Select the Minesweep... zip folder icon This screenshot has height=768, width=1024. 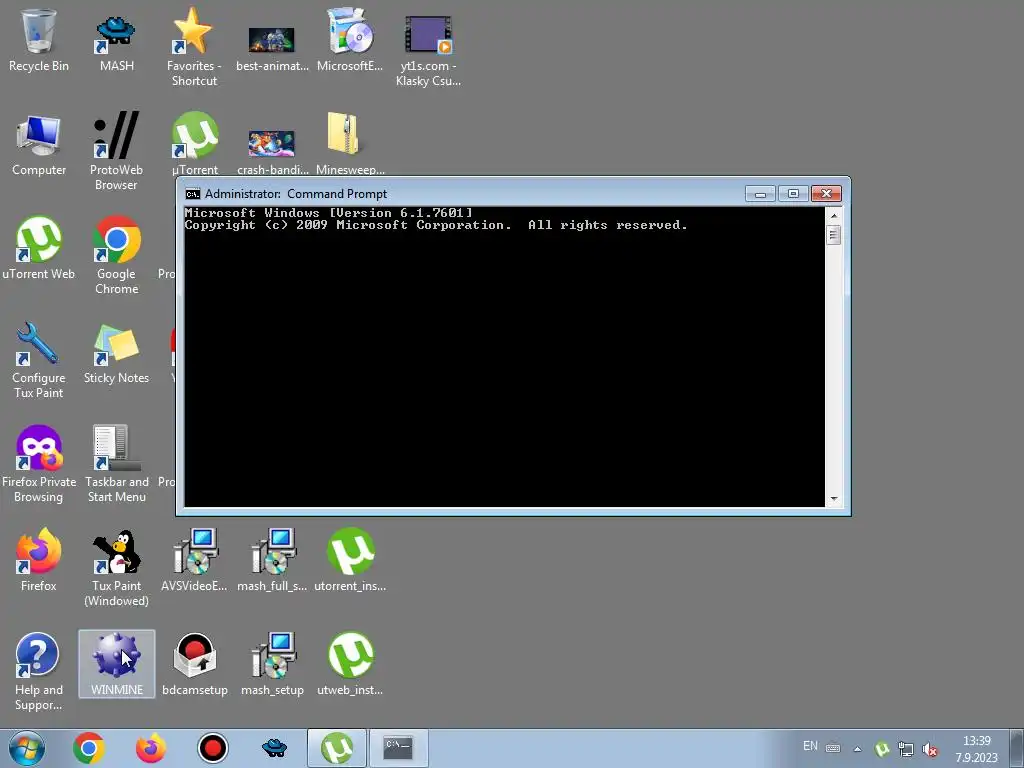coord(349,144)
